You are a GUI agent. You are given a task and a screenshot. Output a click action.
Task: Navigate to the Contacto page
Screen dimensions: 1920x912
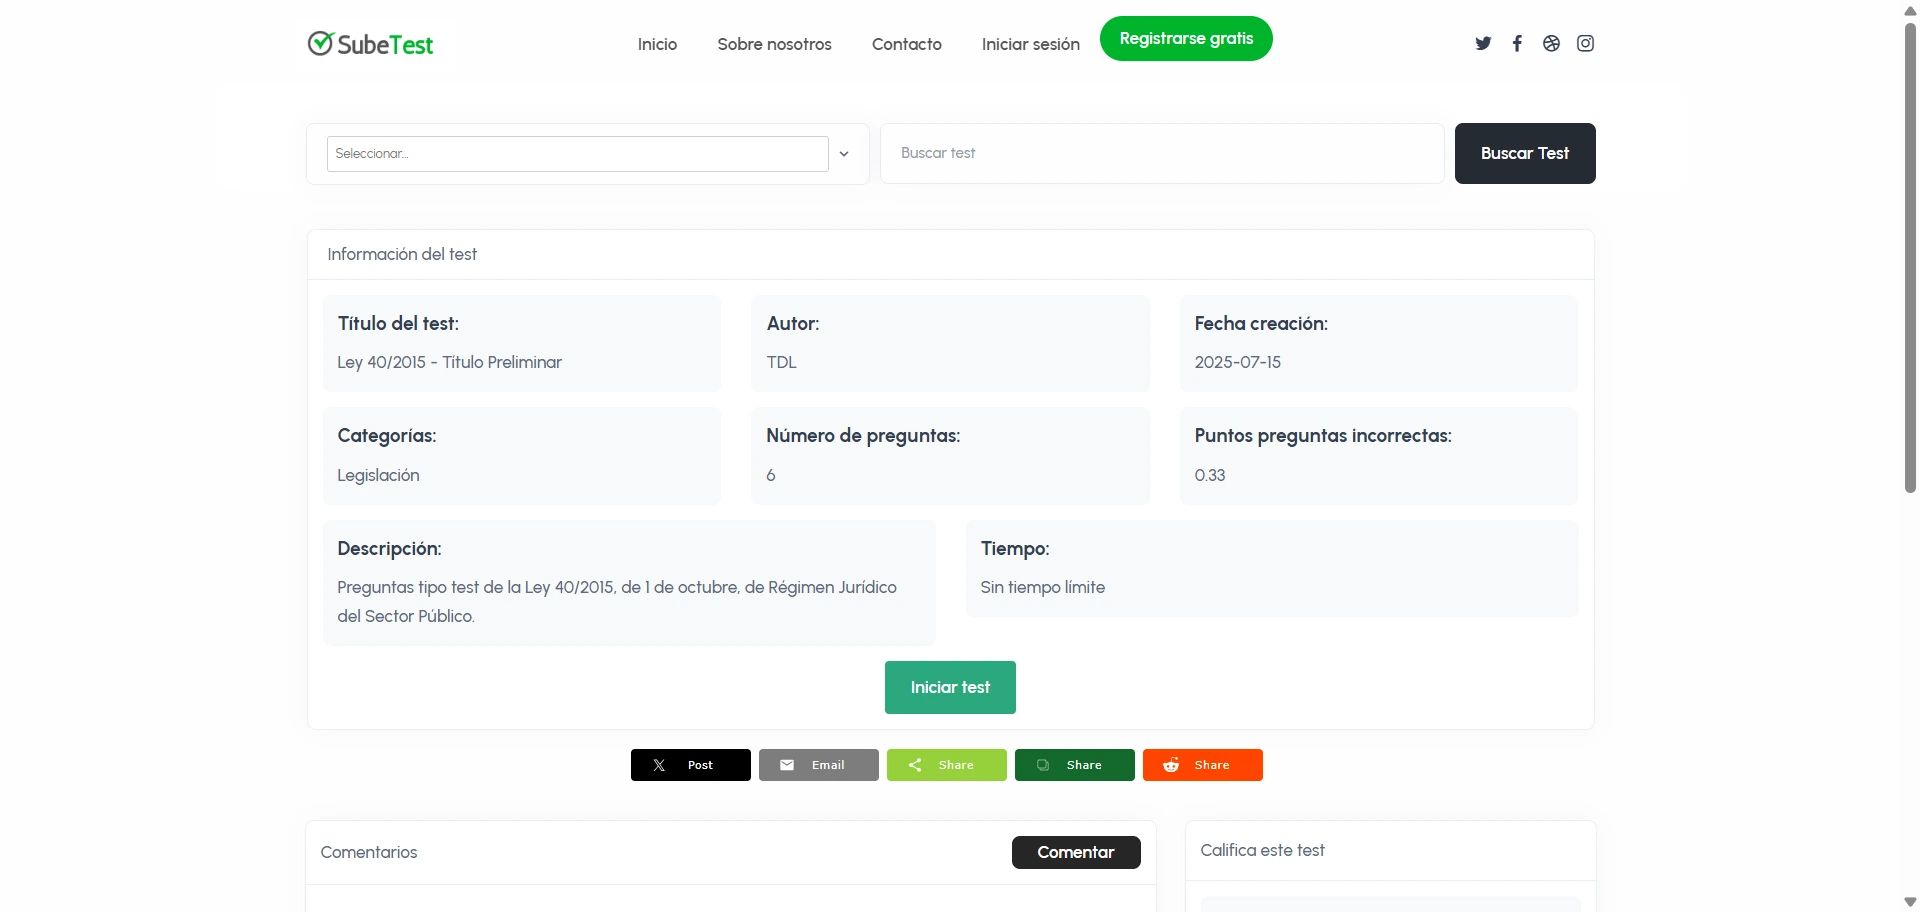point(906,44)
